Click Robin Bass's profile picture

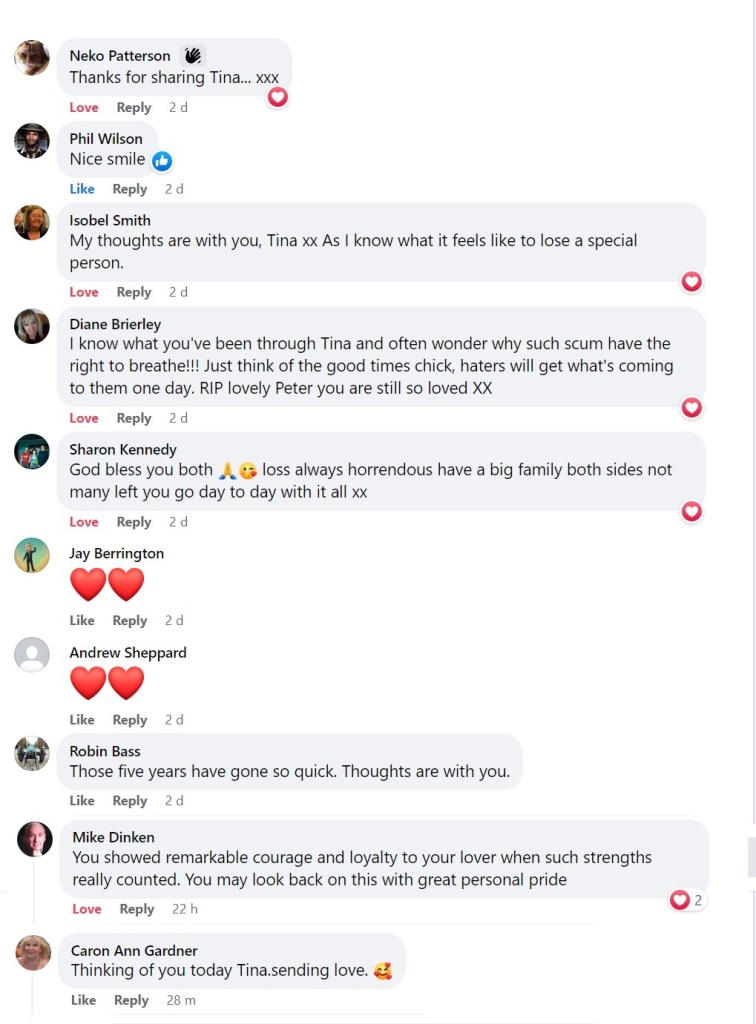click(x=32, y=753)
